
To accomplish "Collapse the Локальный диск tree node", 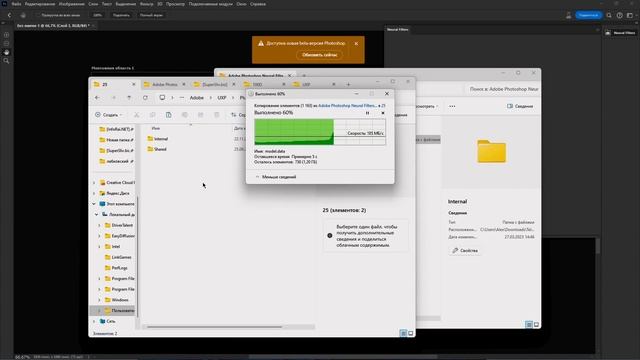I will pos(97,214).
